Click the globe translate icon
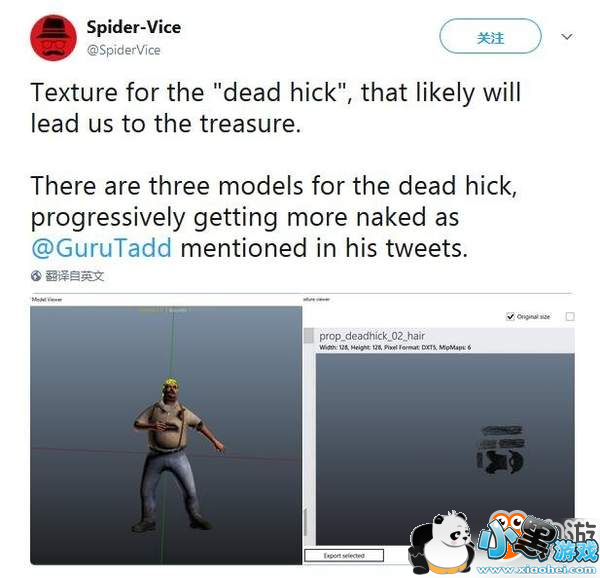 pos(36,276)
